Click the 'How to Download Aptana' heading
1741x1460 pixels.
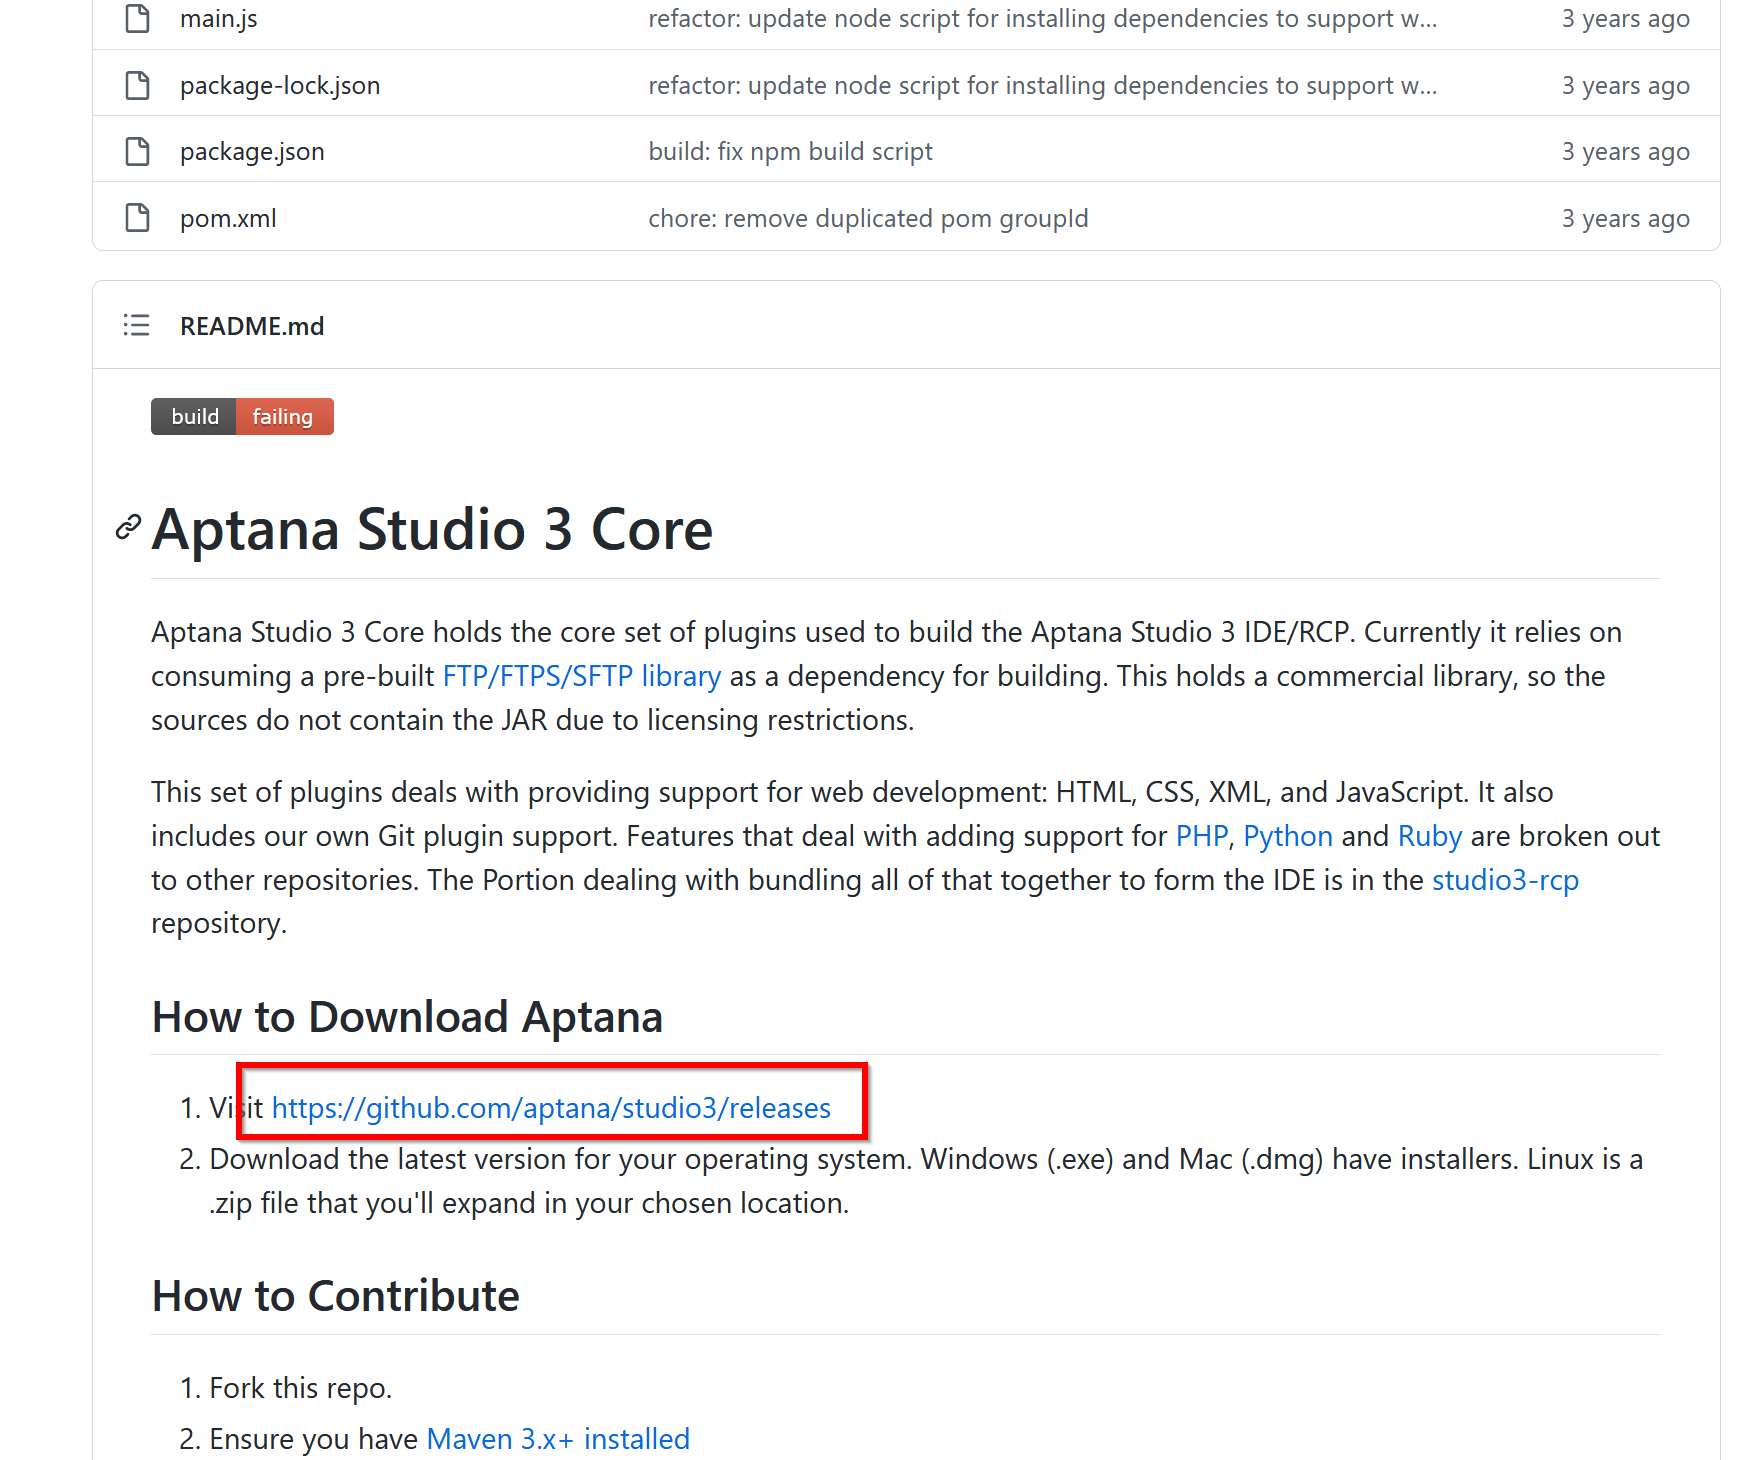point(407,1017)
